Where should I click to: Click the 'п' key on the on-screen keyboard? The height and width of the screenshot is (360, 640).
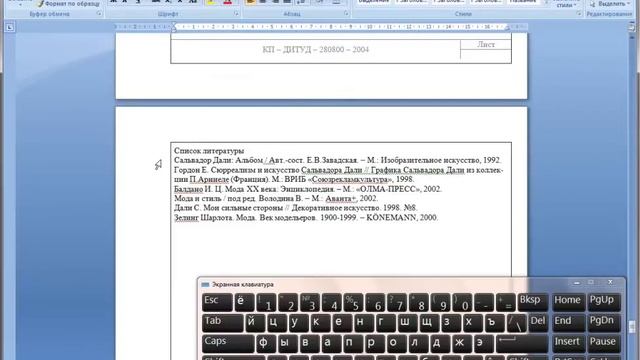353,343
